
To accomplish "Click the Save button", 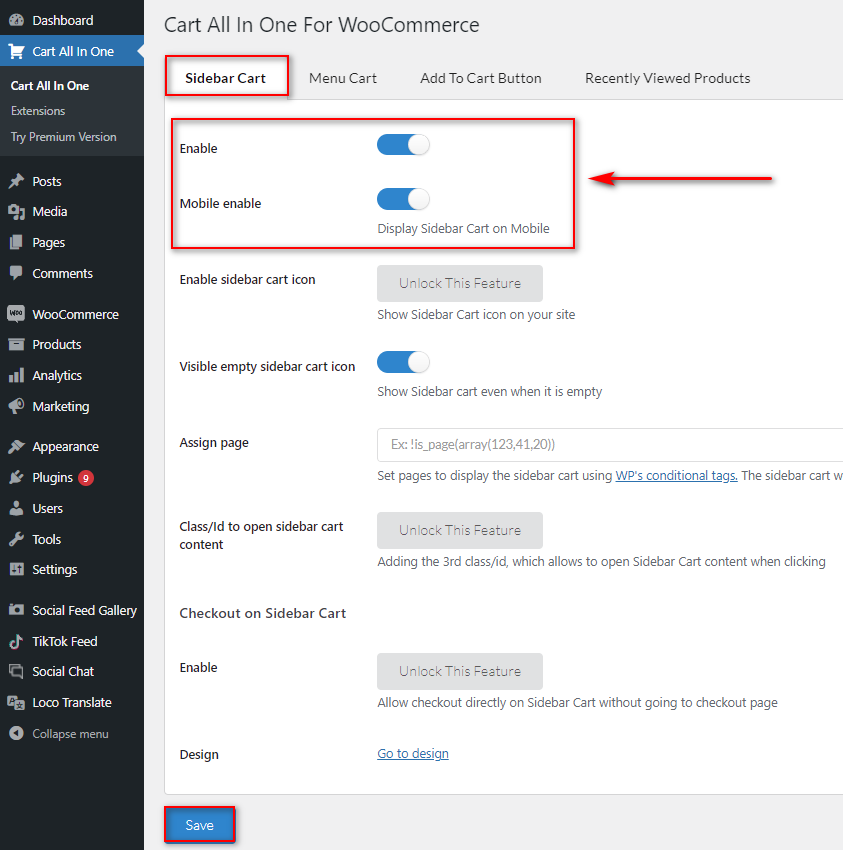I will coord(200,825).
